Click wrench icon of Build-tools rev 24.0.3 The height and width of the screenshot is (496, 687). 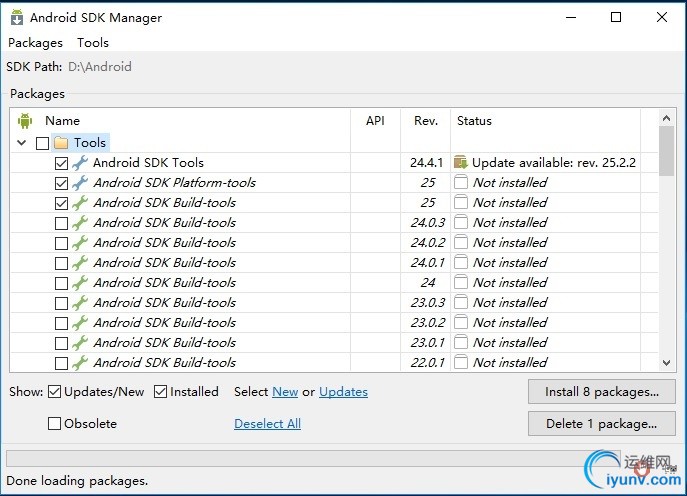pyautogui.click(x=80, y=223)
